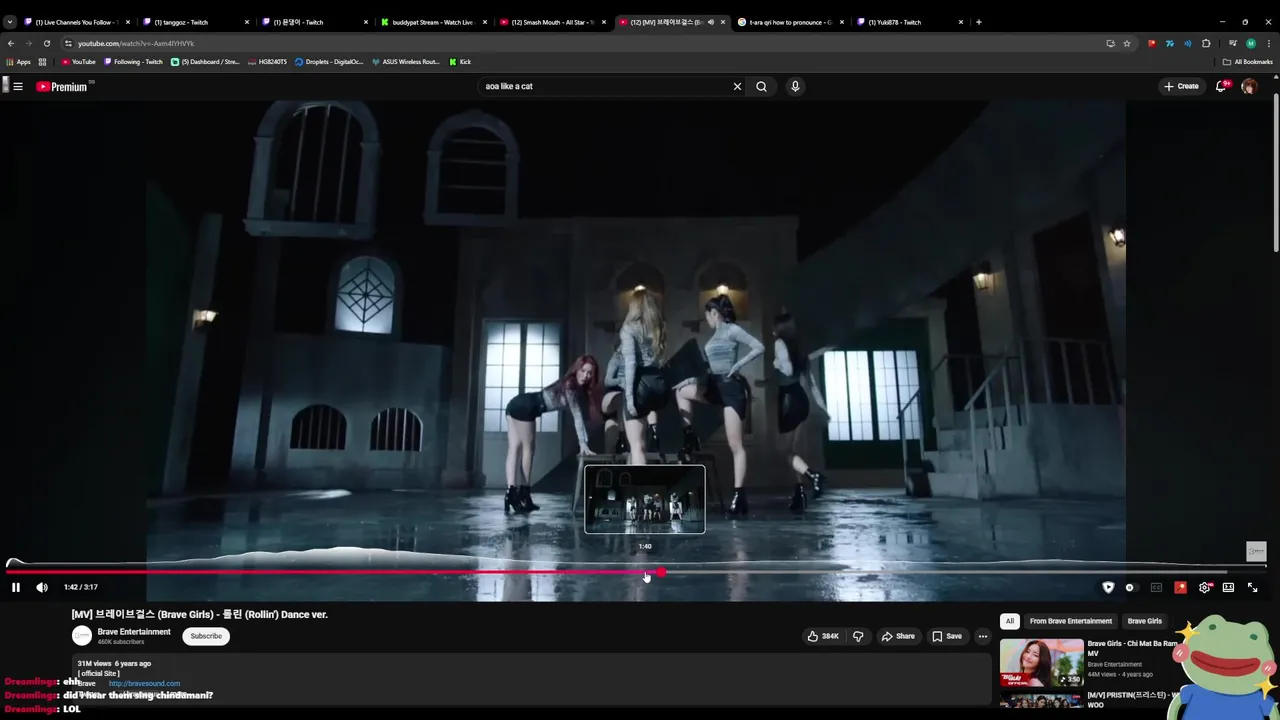Viewport: 1280px width, 720px height.
Task: Open the tab search dropdown arrow
Action: 9,22
